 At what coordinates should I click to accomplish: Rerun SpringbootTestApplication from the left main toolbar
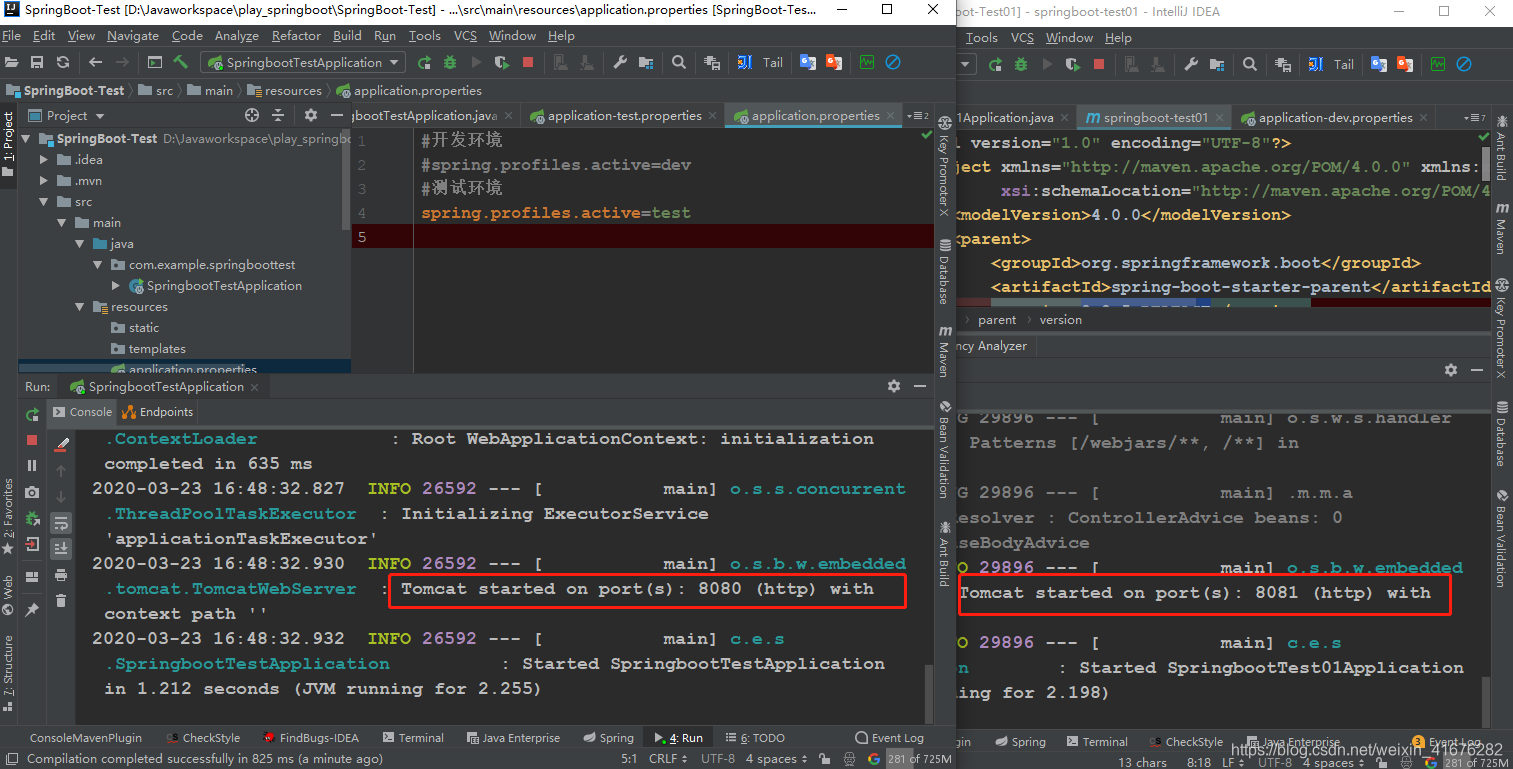point(425,62)
